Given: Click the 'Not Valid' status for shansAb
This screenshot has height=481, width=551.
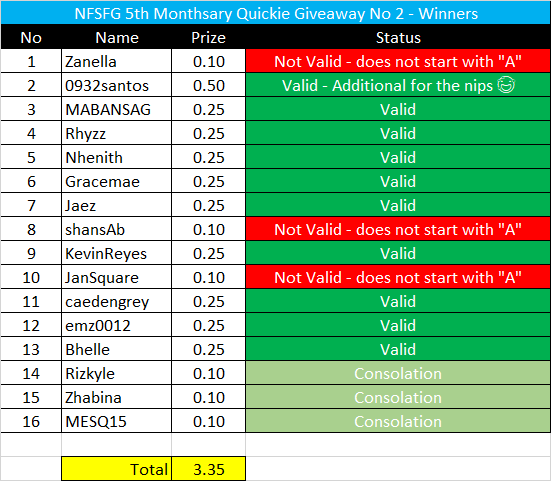Looking at the screenshot, I should coord(398,229).
